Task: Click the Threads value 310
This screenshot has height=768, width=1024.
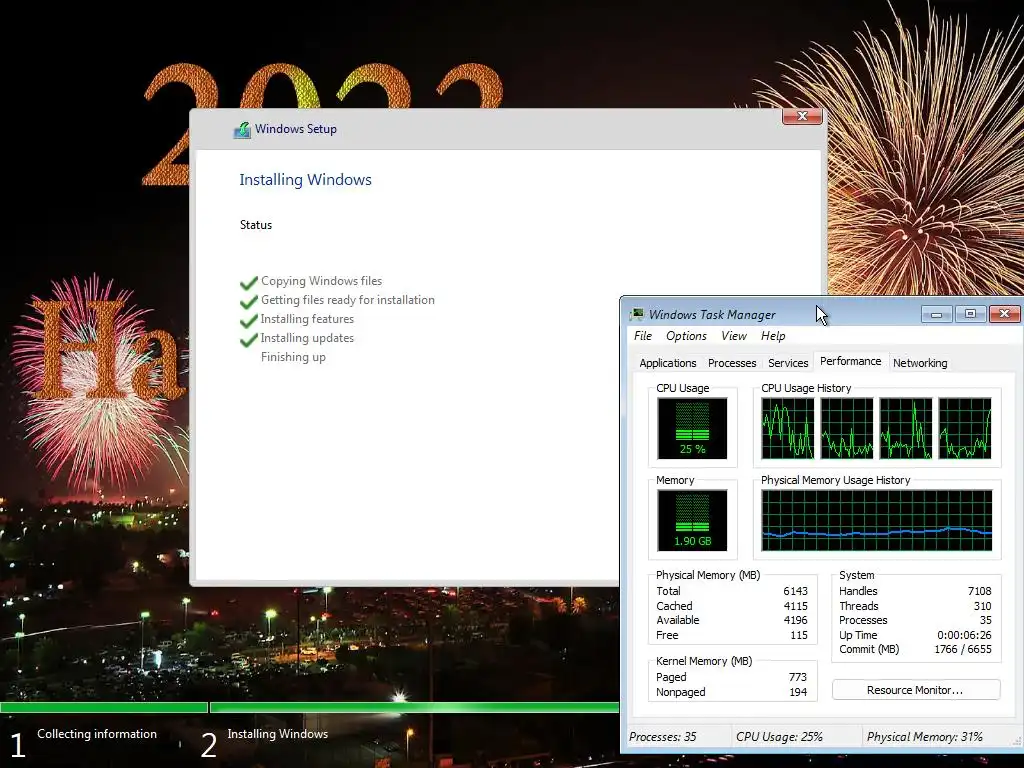Action: pyautogui.click(x=982, y=606)
